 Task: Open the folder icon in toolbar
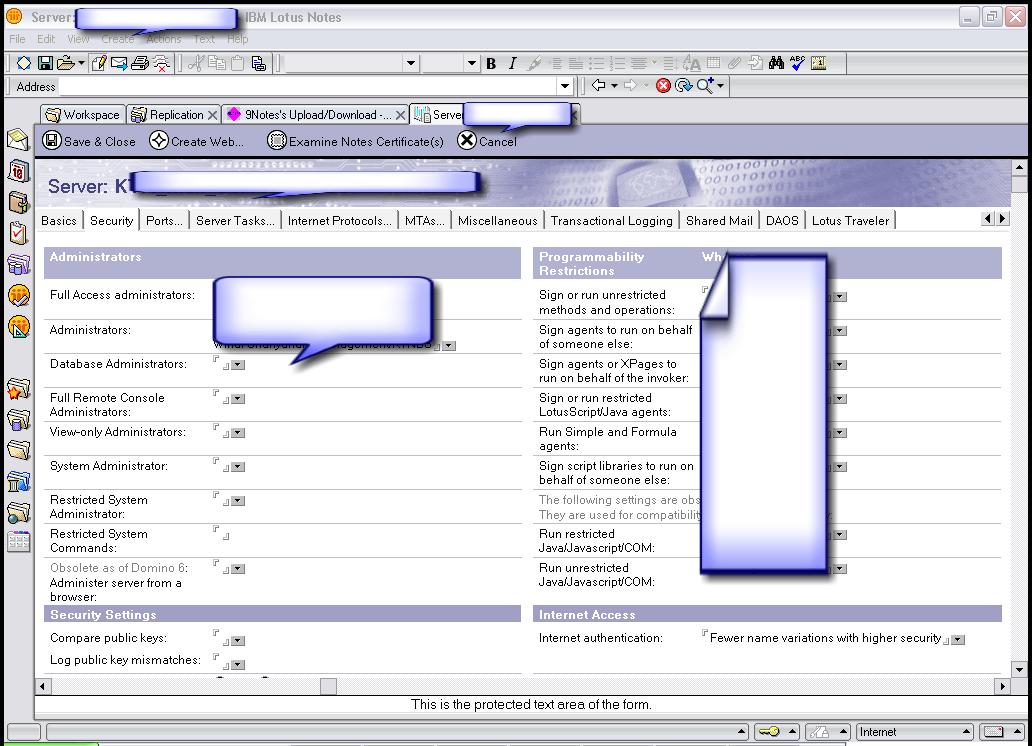click(x=65, y=63)
